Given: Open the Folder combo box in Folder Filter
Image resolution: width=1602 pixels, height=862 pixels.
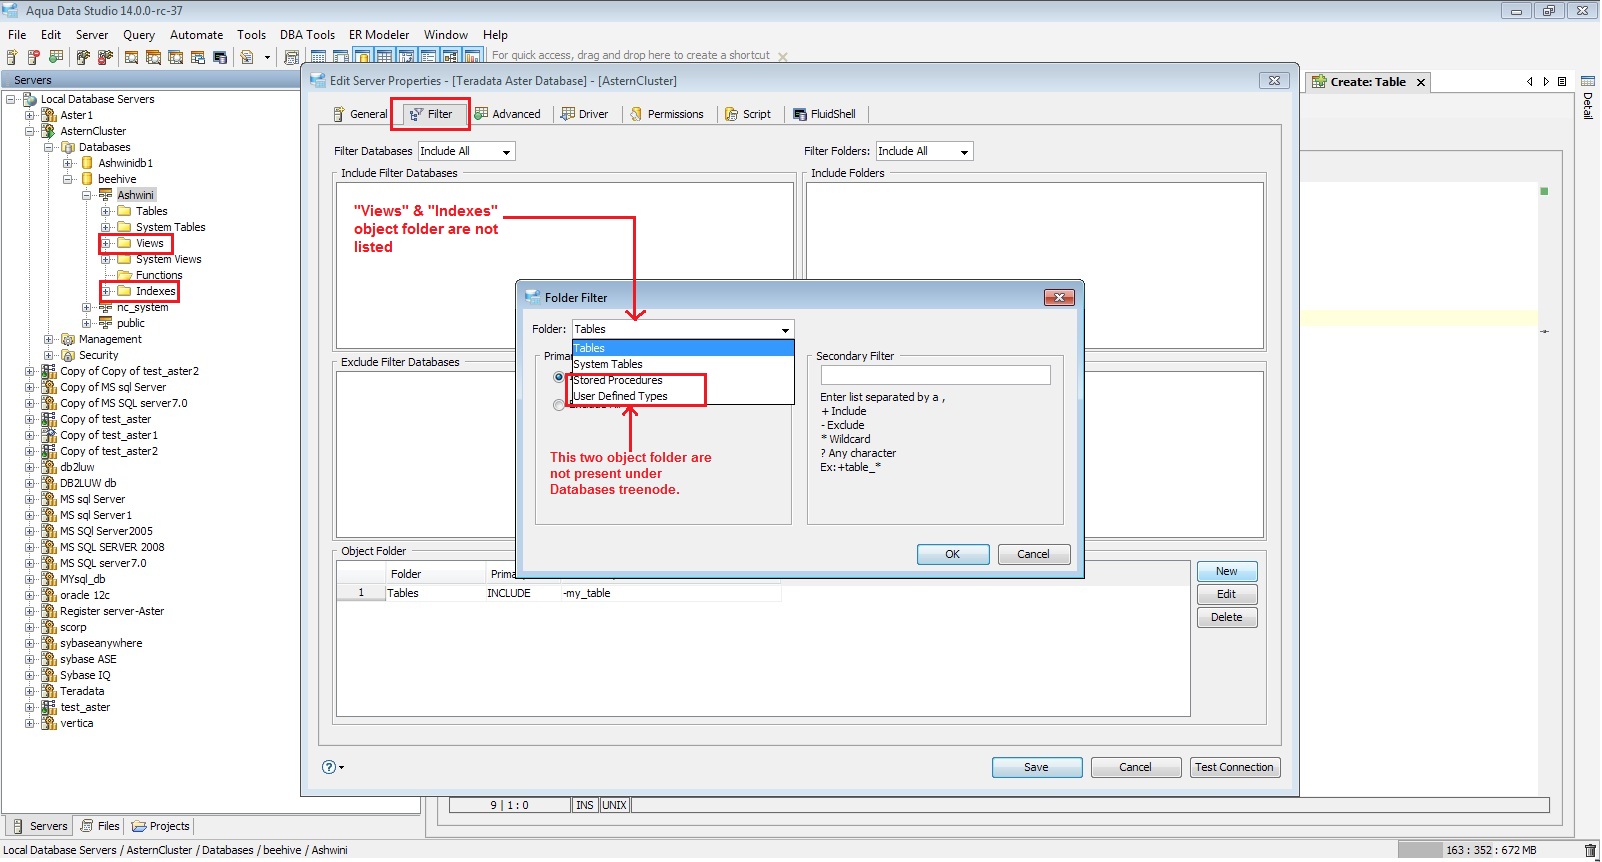Looking at the screenshot, I should pos(785,329).
